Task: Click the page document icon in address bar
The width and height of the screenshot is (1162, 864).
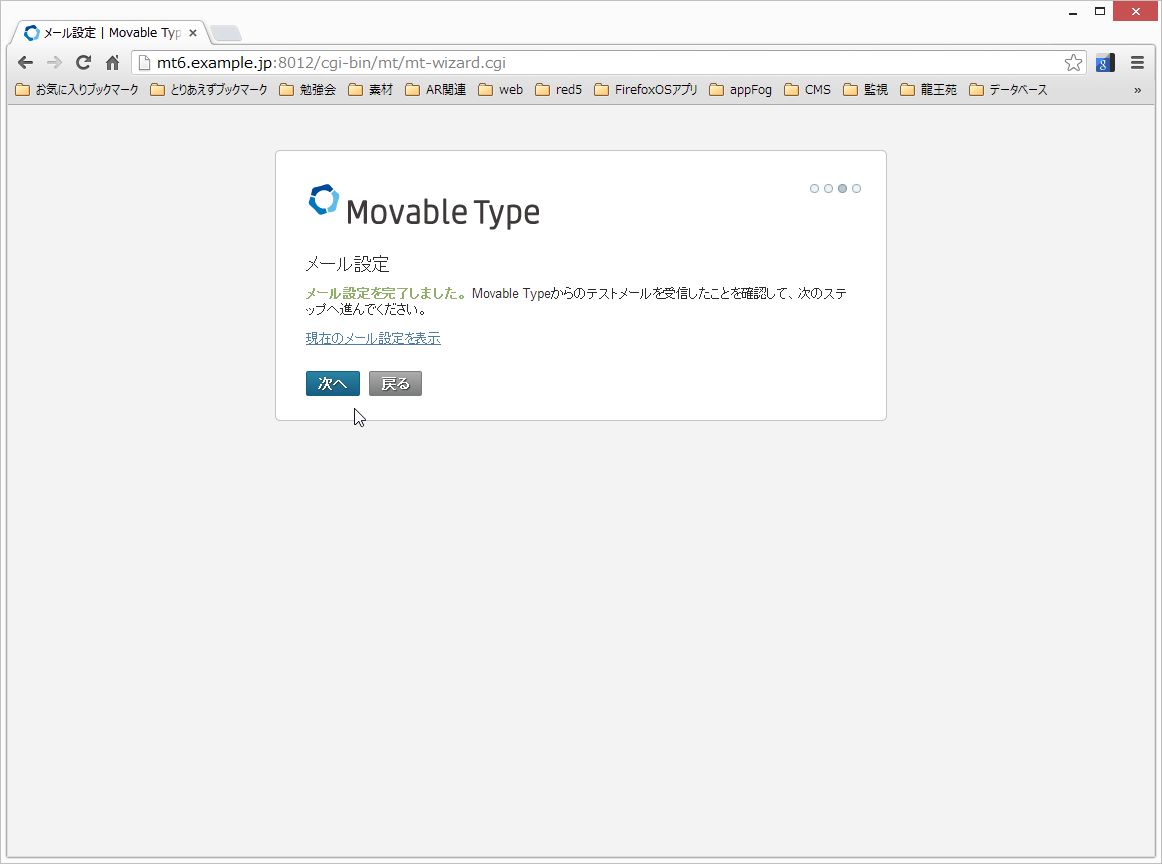Action: (x=145, y=63)
